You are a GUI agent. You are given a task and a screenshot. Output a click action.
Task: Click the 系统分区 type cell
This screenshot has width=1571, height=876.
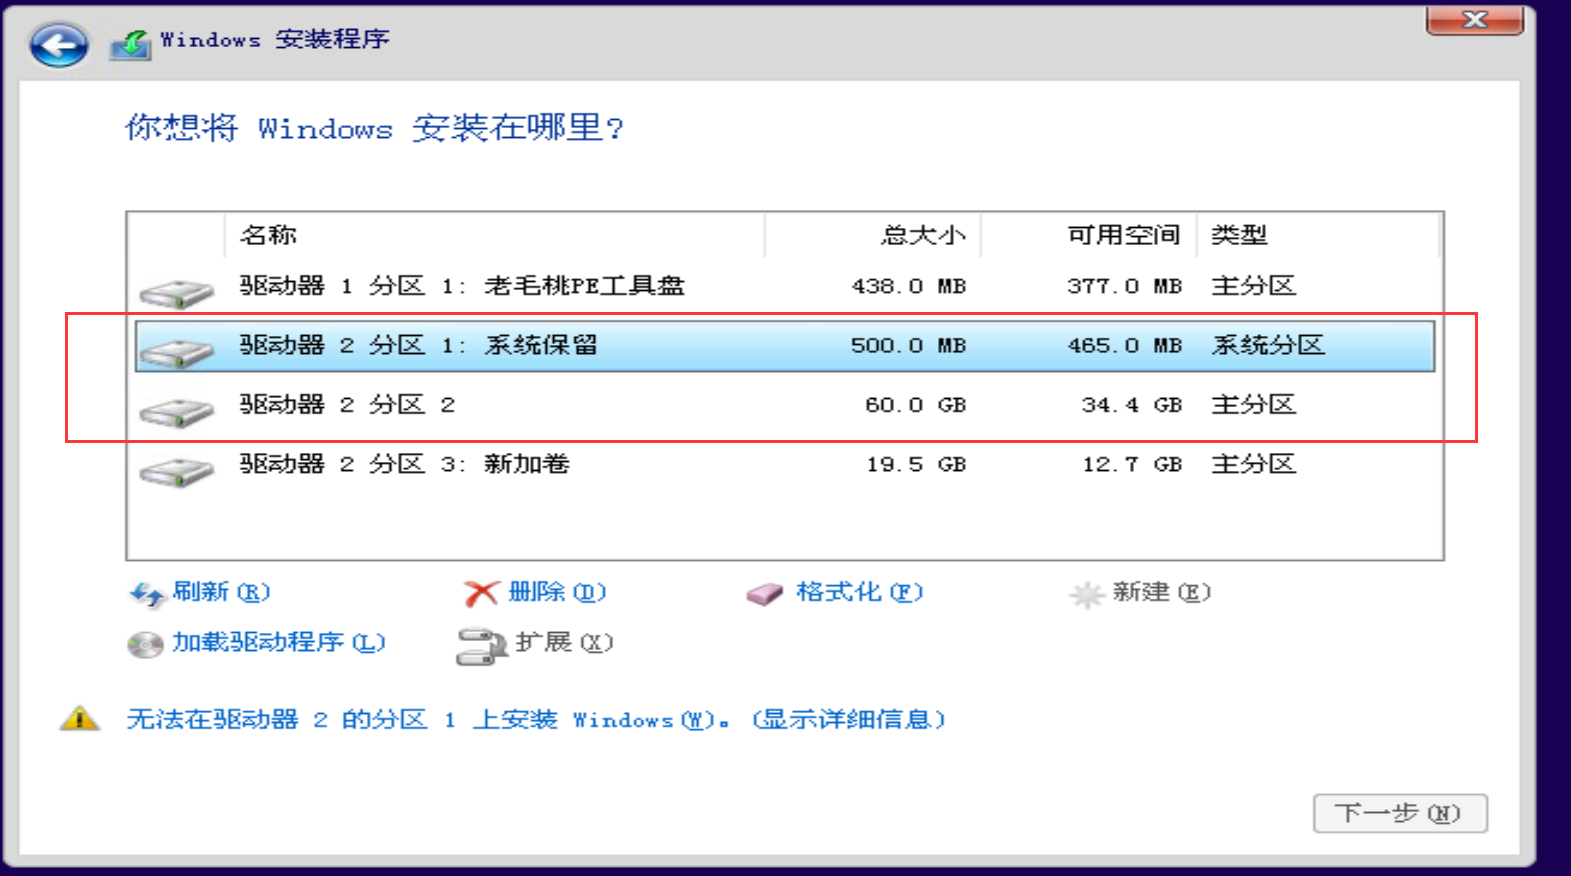click(1268, 346)
